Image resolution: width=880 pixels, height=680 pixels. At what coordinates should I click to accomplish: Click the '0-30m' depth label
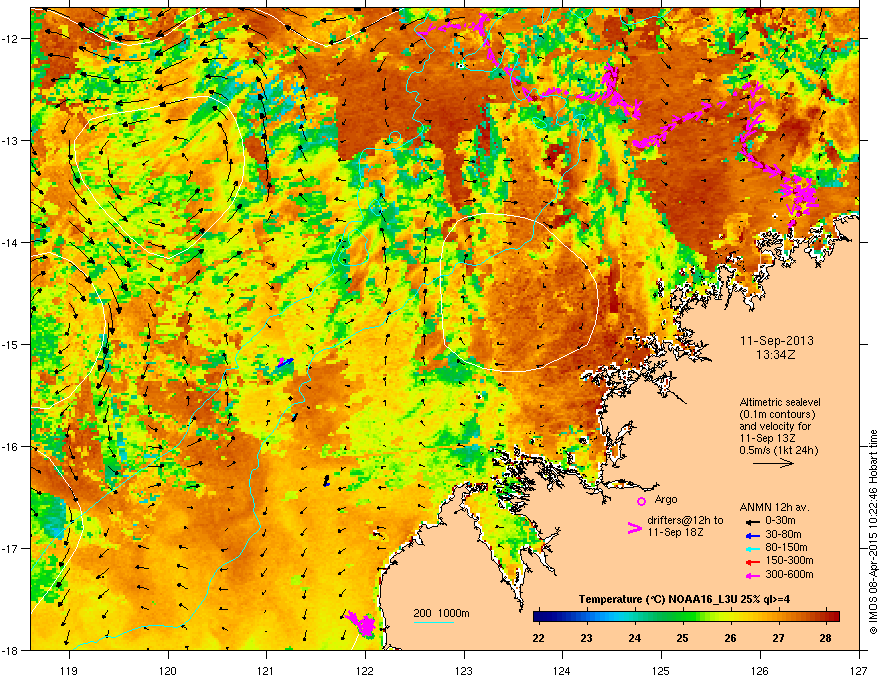coord(780,521)
